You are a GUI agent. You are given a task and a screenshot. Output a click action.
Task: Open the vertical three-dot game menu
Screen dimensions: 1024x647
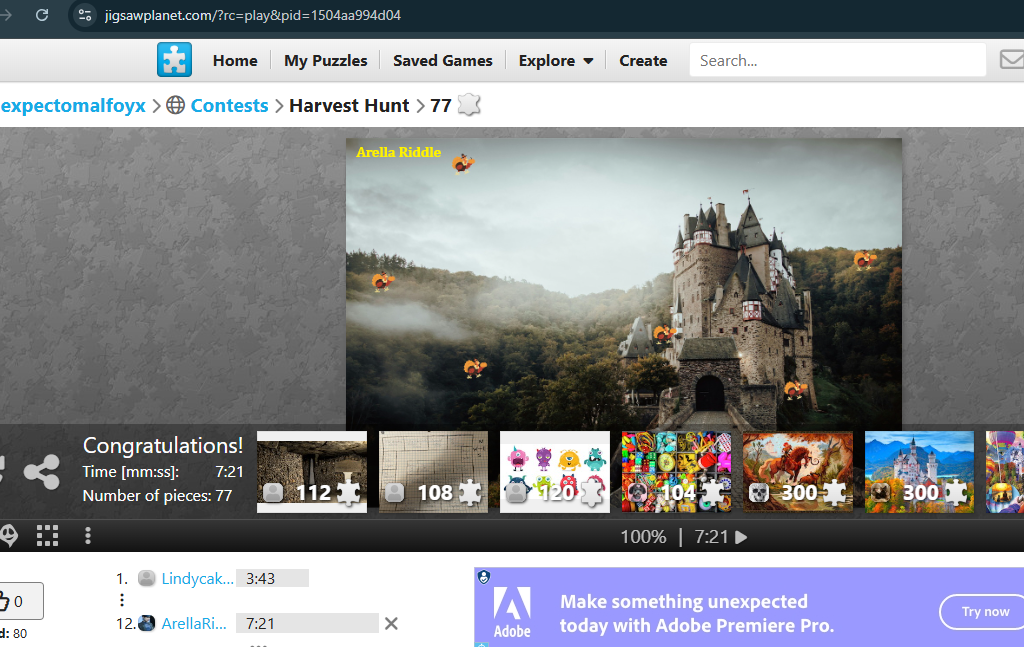[x=88, y=535]
